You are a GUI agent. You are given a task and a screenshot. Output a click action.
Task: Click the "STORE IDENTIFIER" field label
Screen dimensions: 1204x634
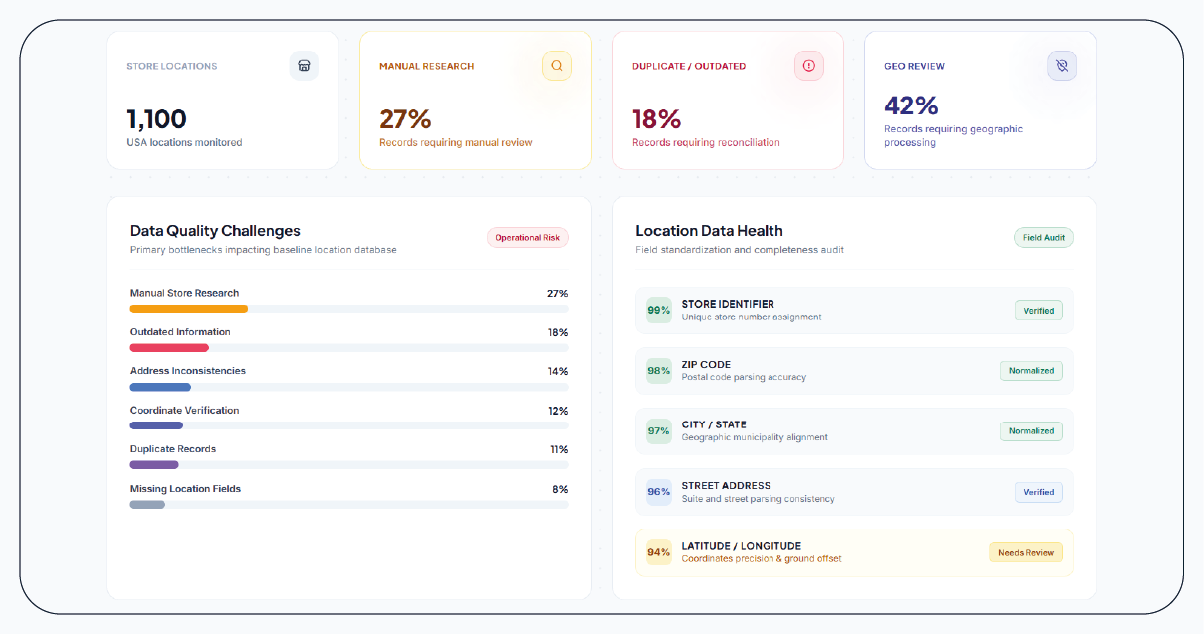[x=728, y=304]
